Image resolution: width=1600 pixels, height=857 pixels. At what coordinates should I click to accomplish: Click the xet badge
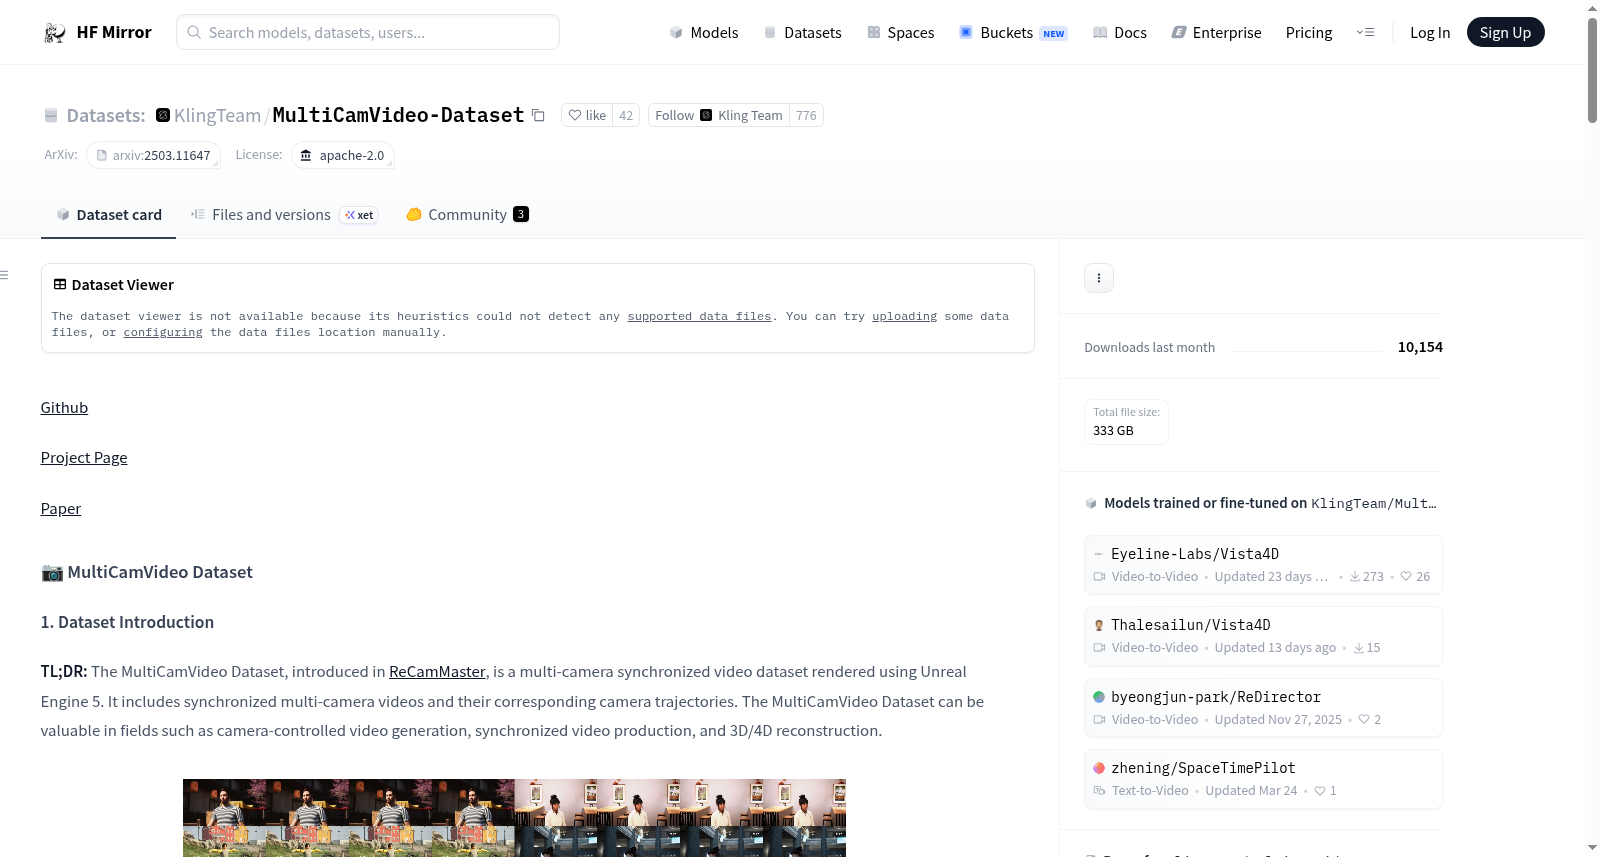point(359,215)
